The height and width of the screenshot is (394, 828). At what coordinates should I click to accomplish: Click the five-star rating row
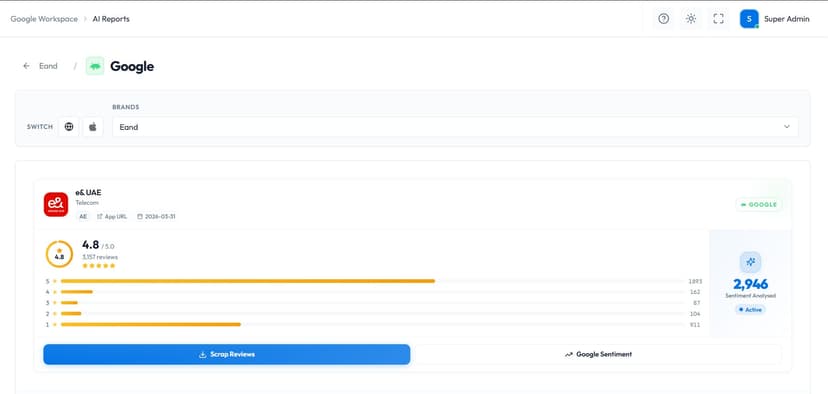pos(98,266)
